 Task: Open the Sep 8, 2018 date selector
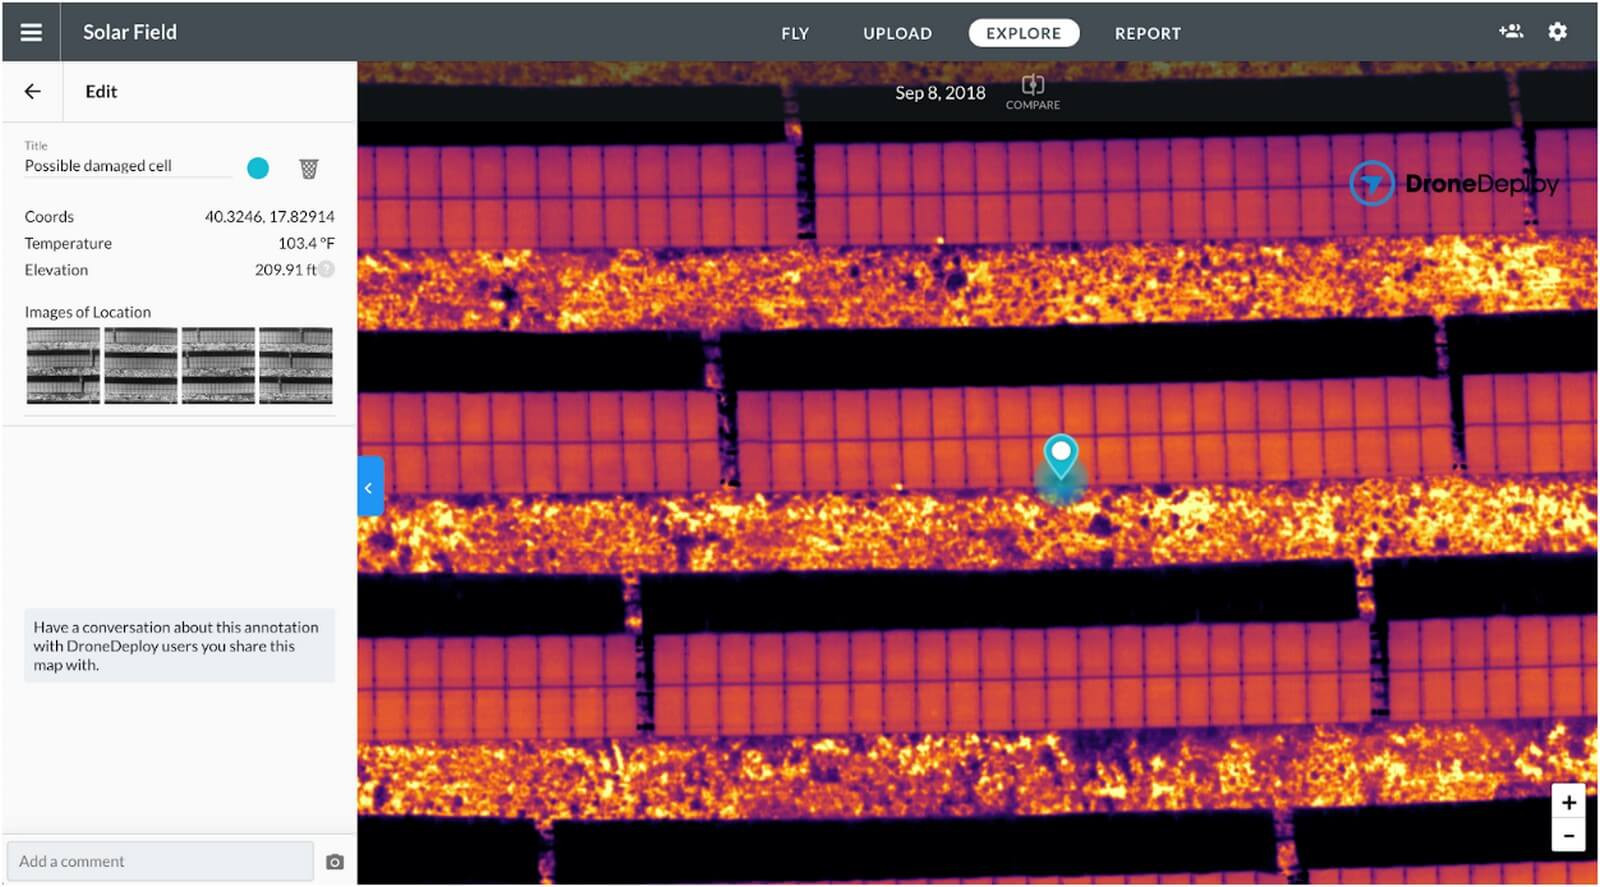pos(939,93)
